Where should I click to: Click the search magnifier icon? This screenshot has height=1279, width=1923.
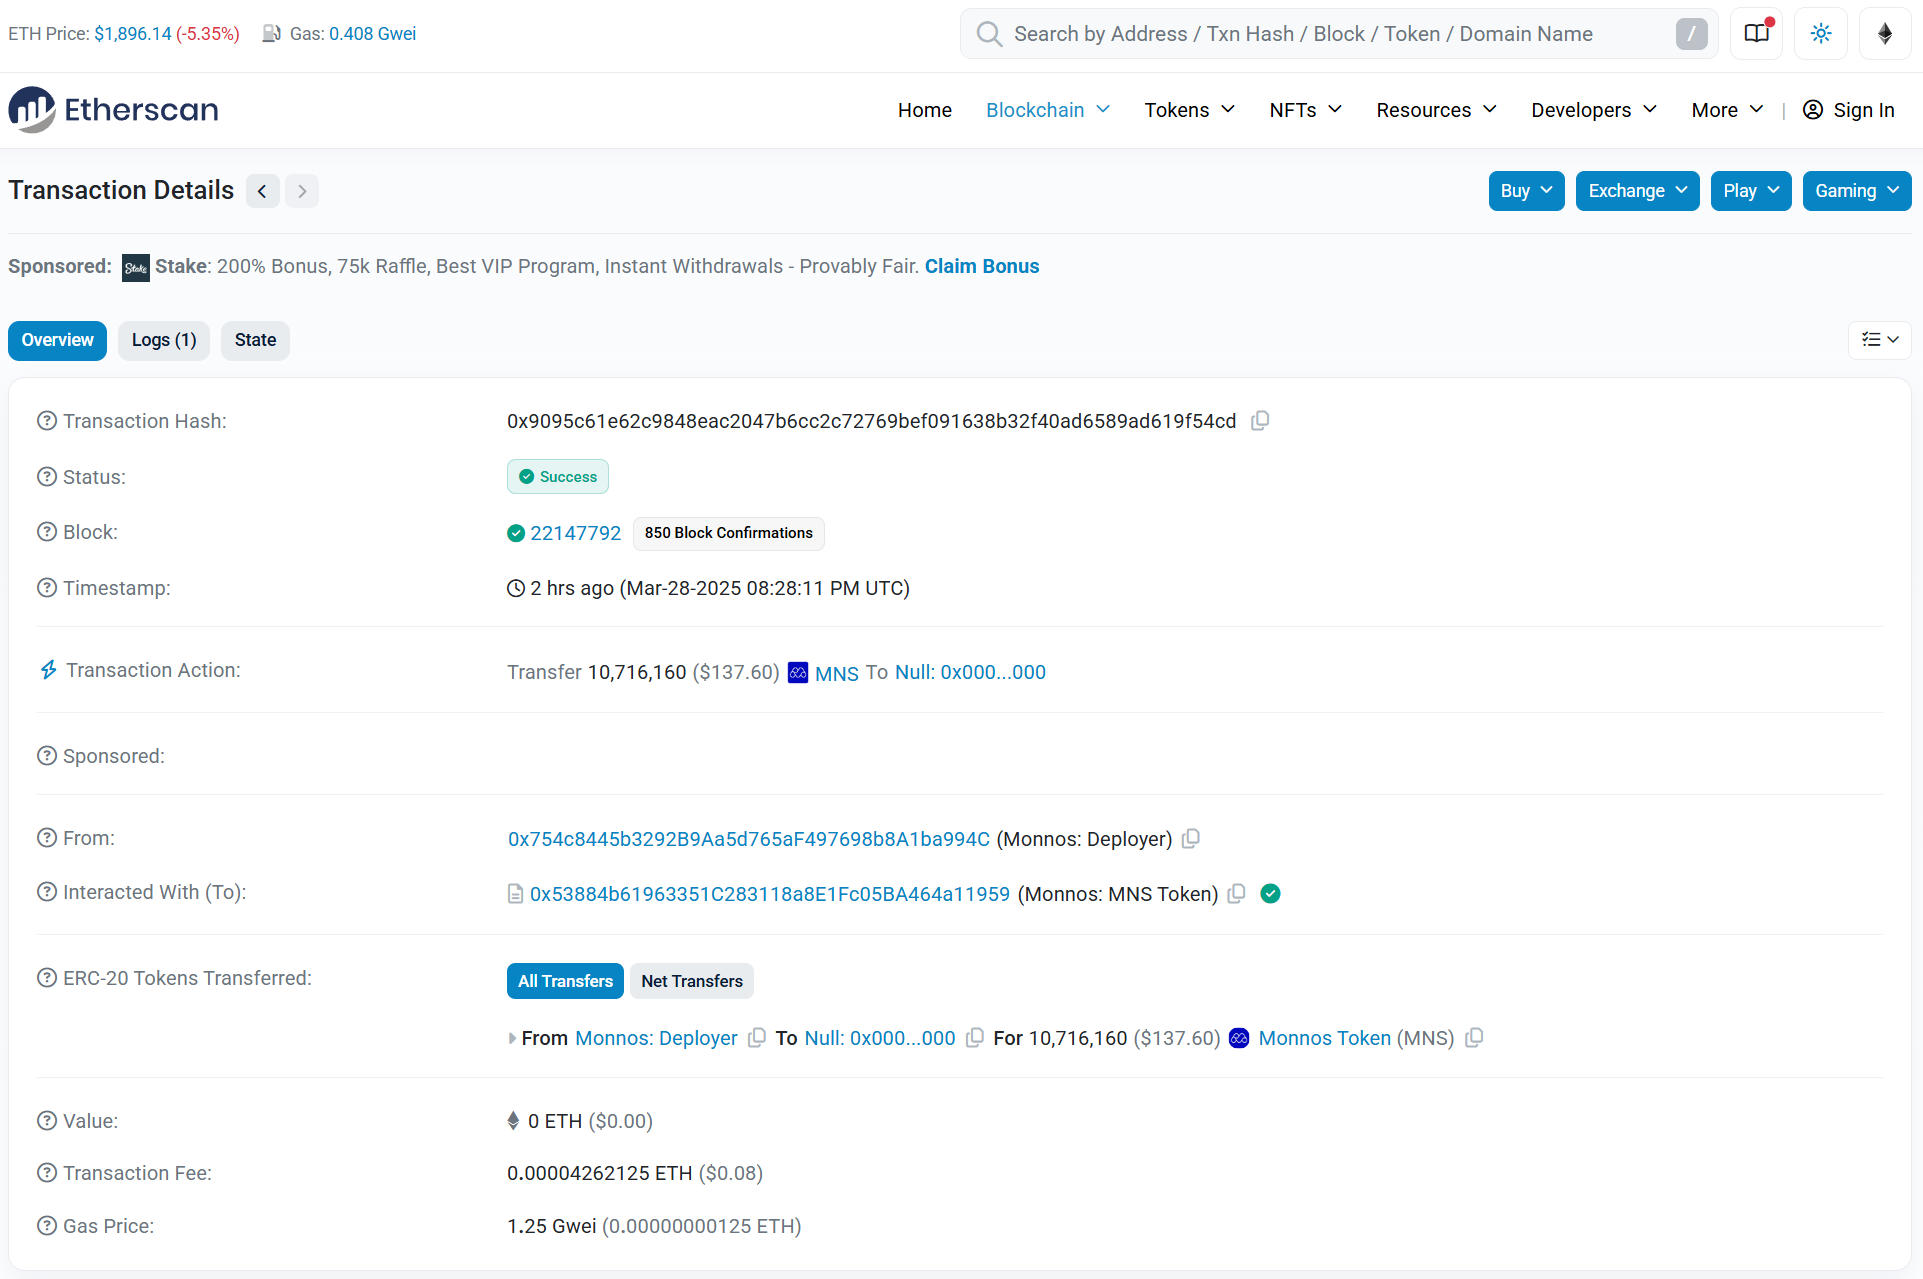(989, 34)
